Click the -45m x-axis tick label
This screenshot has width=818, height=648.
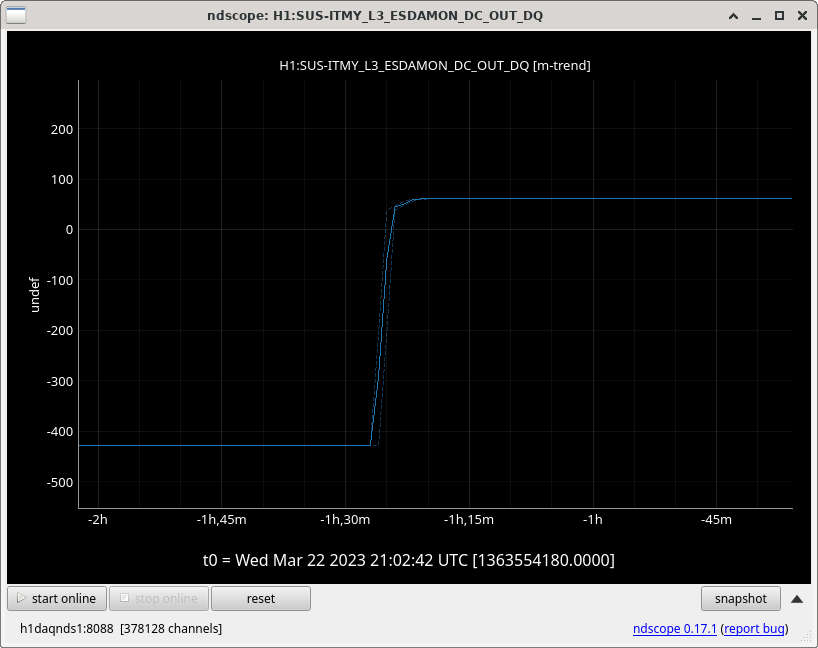(x=716, y=520)
